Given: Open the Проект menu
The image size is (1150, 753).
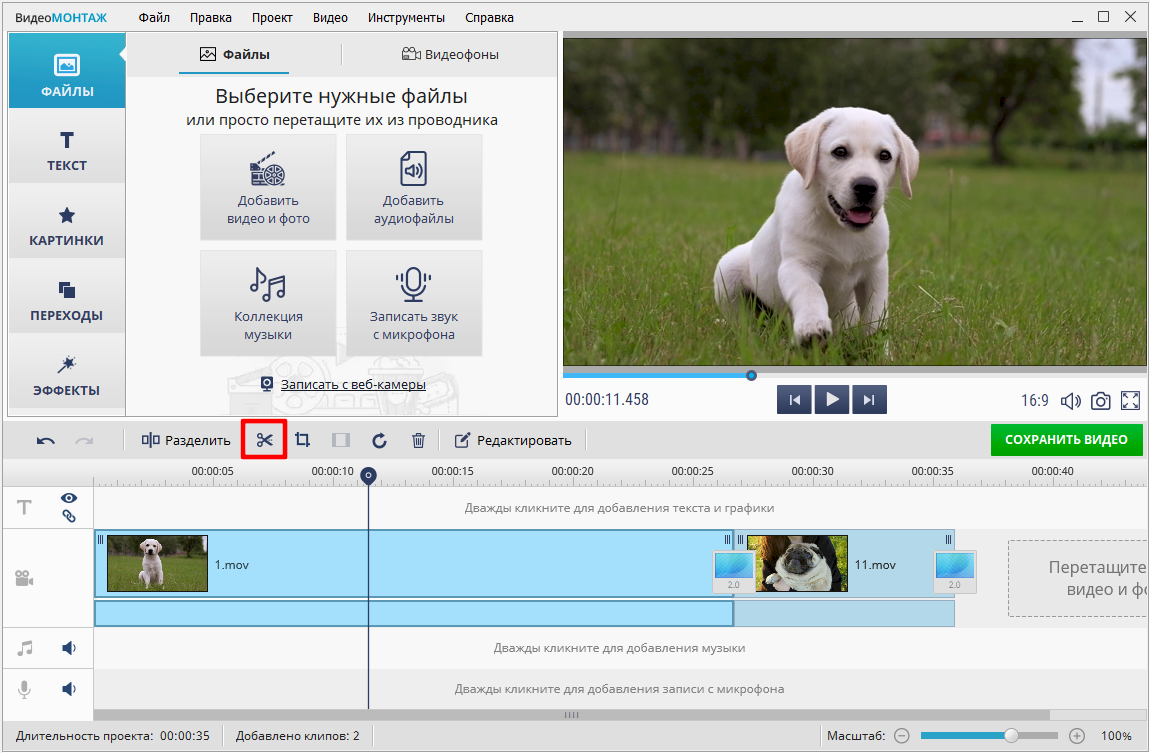Looking at the screenshot, I should click(x=272, y=18).
